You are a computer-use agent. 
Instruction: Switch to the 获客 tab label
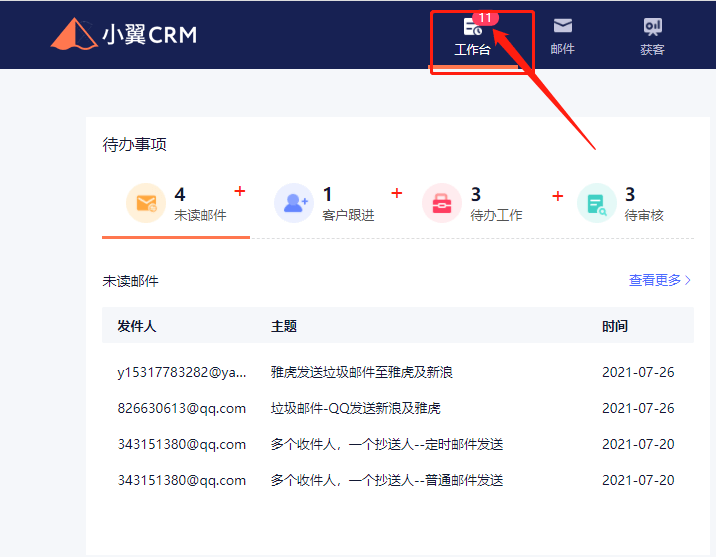click(x=653, y=49)
